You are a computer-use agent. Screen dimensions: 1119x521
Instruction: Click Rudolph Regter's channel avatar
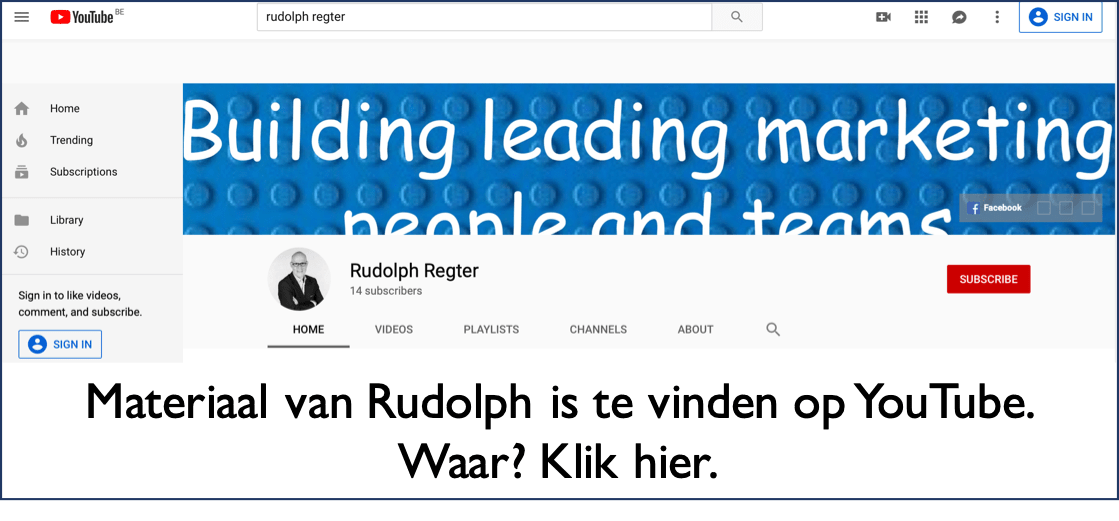[x=299, y=279]
